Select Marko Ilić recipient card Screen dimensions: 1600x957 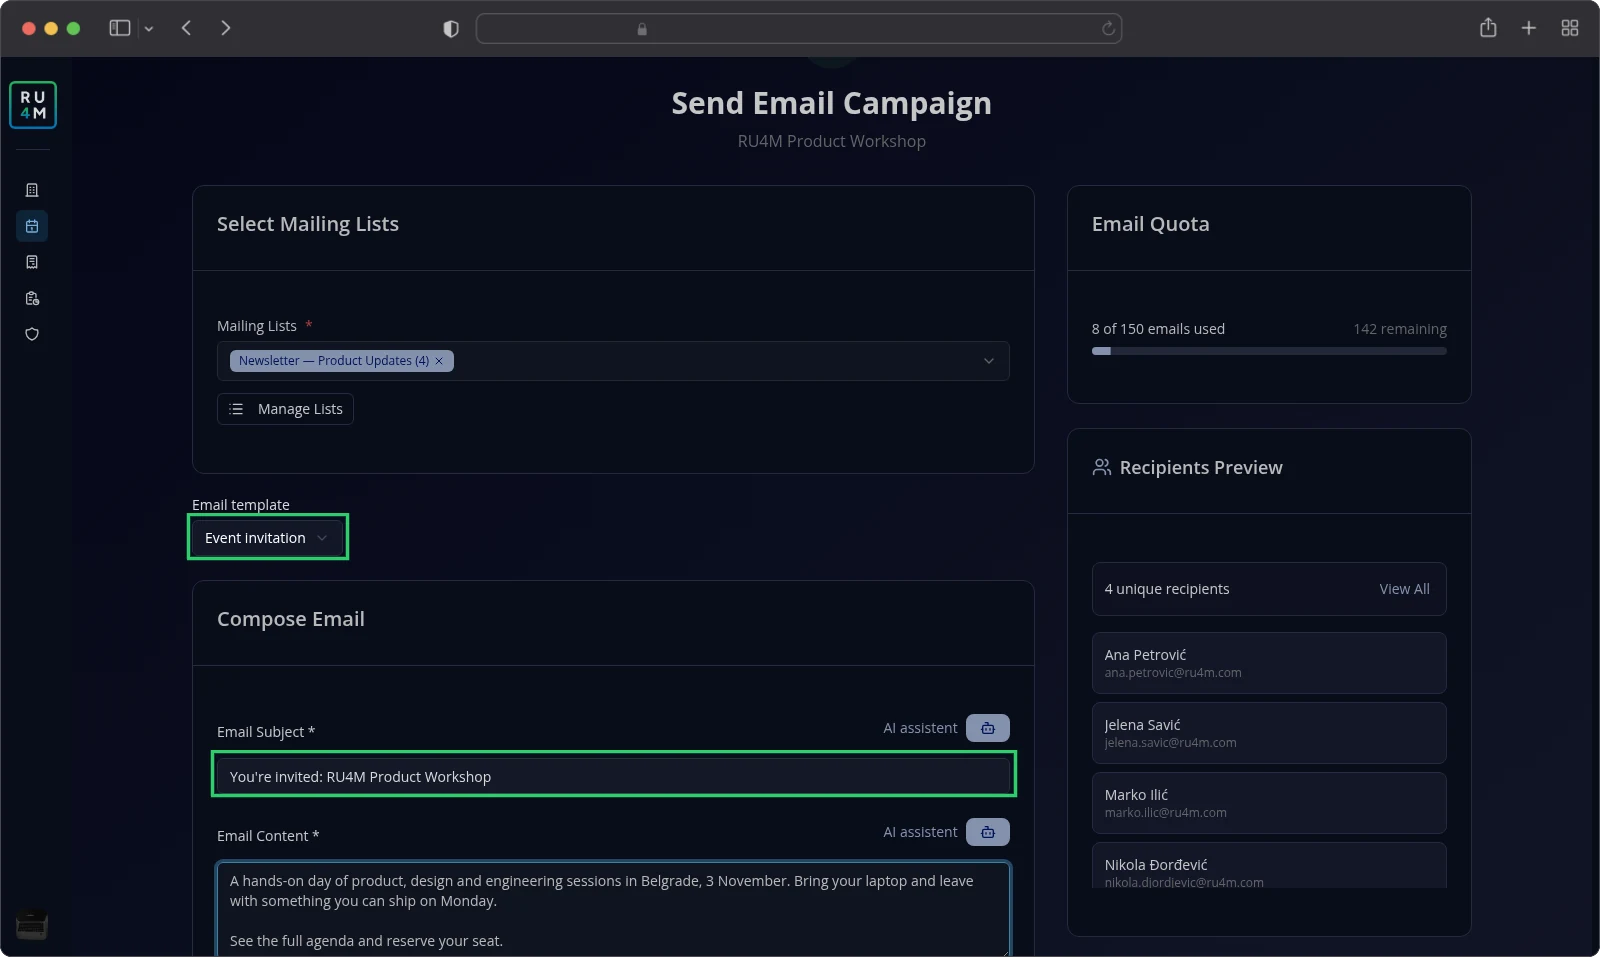click(x=1269, y=803)
